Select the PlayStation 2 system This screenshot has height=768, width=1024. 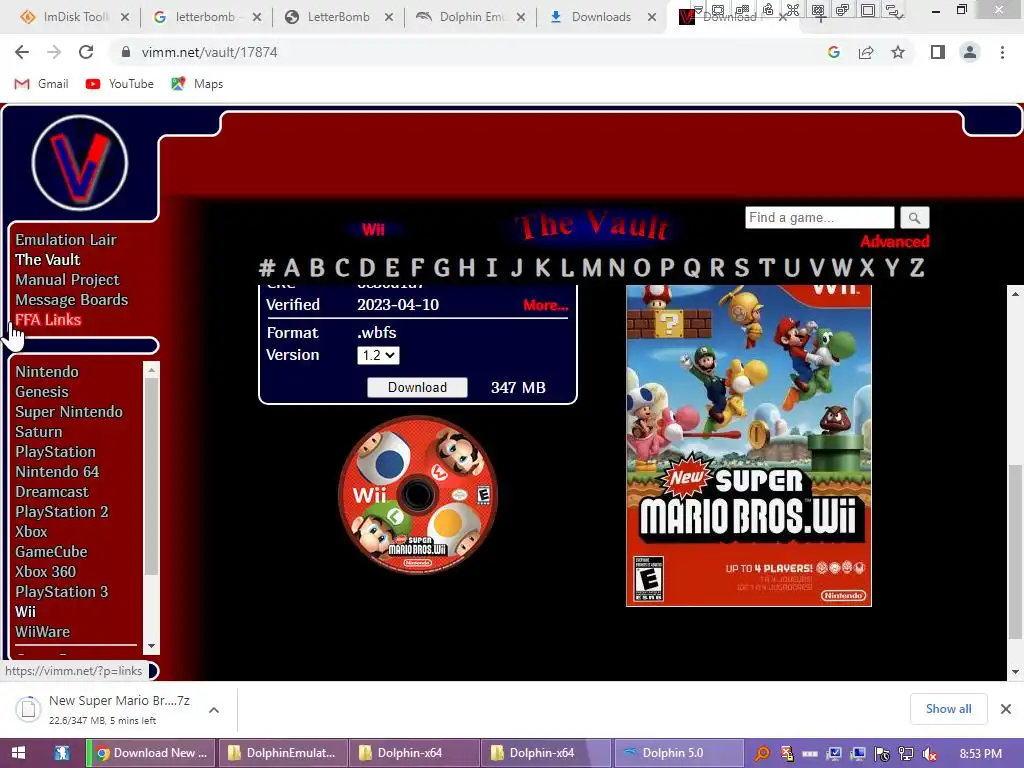pyautogui.click(x=62, y=512)
